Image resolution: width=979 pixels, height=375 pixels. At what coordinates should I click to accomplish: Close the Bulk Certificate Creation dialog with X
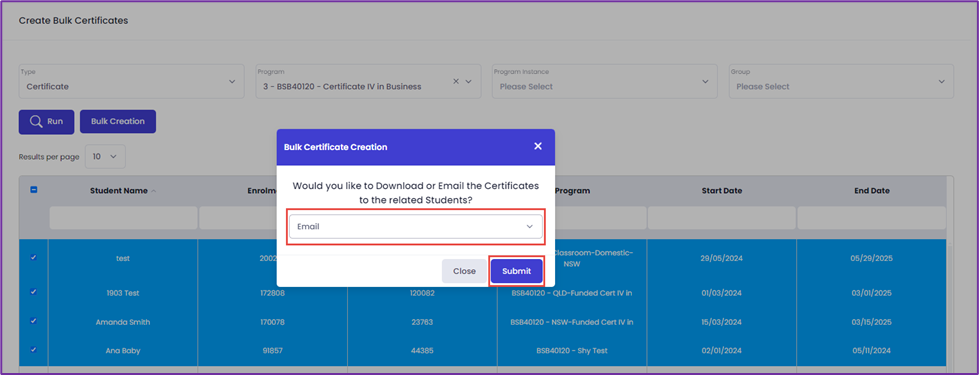click(x=538, y=147)
